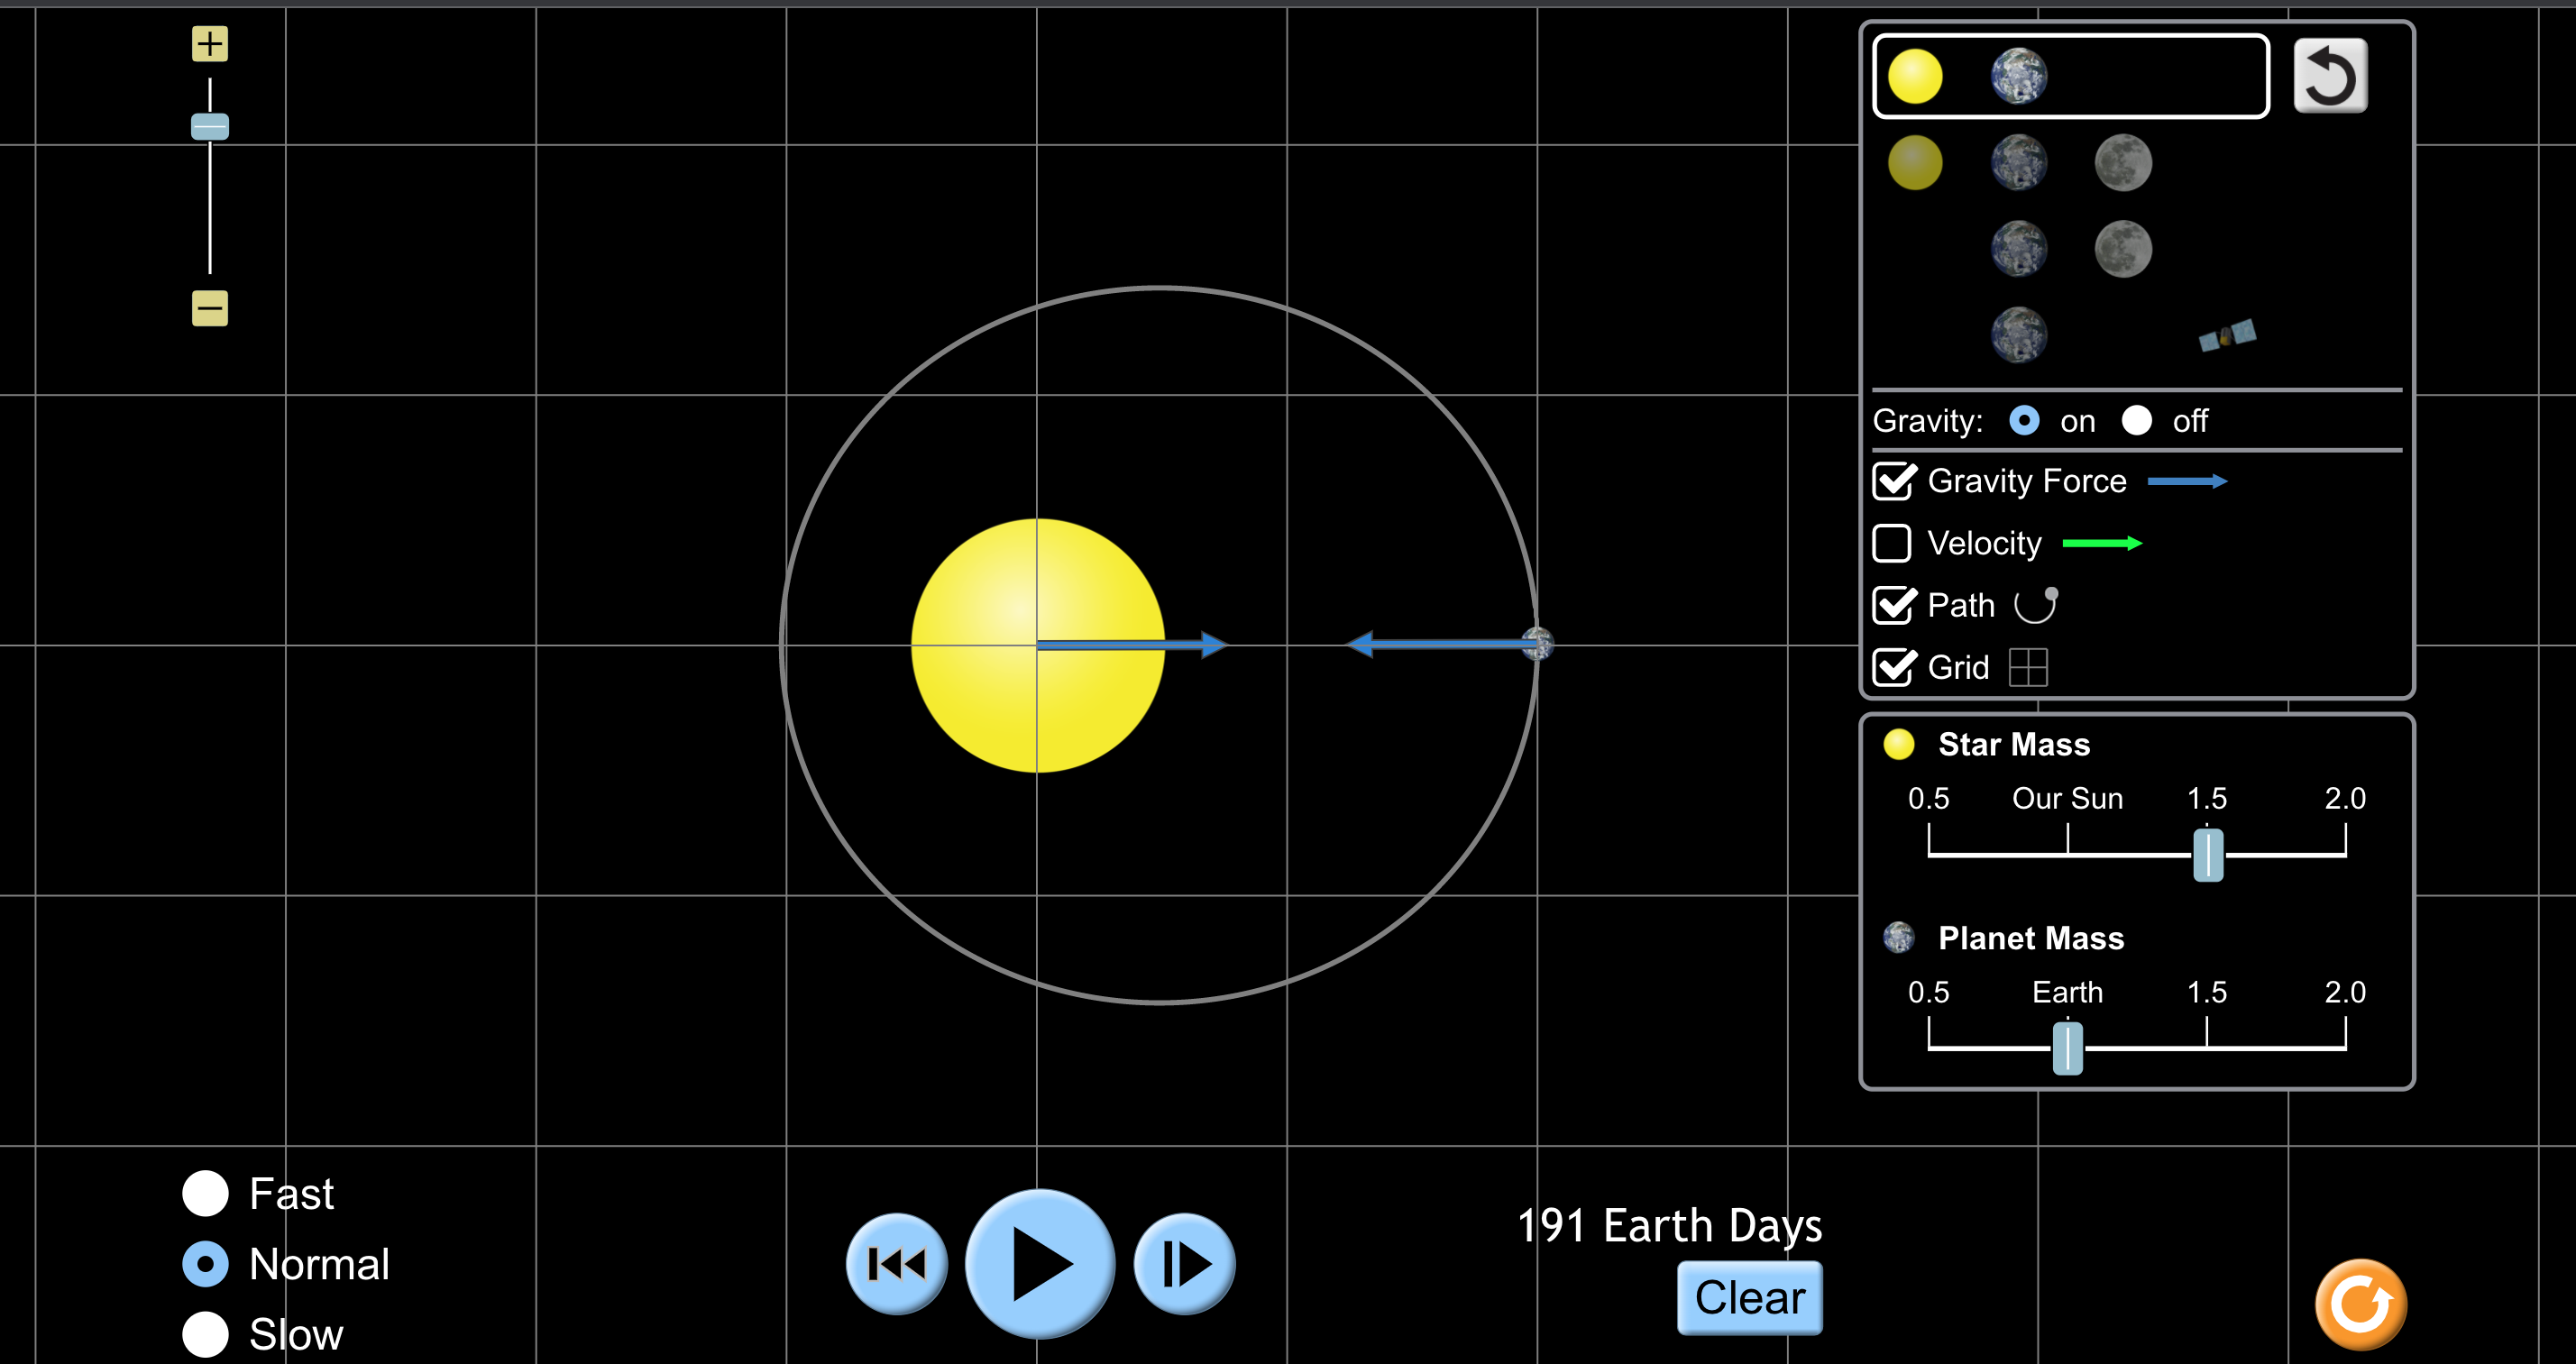The height and width of the screenshot is (1364, 2576).
Task: Click the Sun in the simulation view
Action: click(x=1038, y=645)
